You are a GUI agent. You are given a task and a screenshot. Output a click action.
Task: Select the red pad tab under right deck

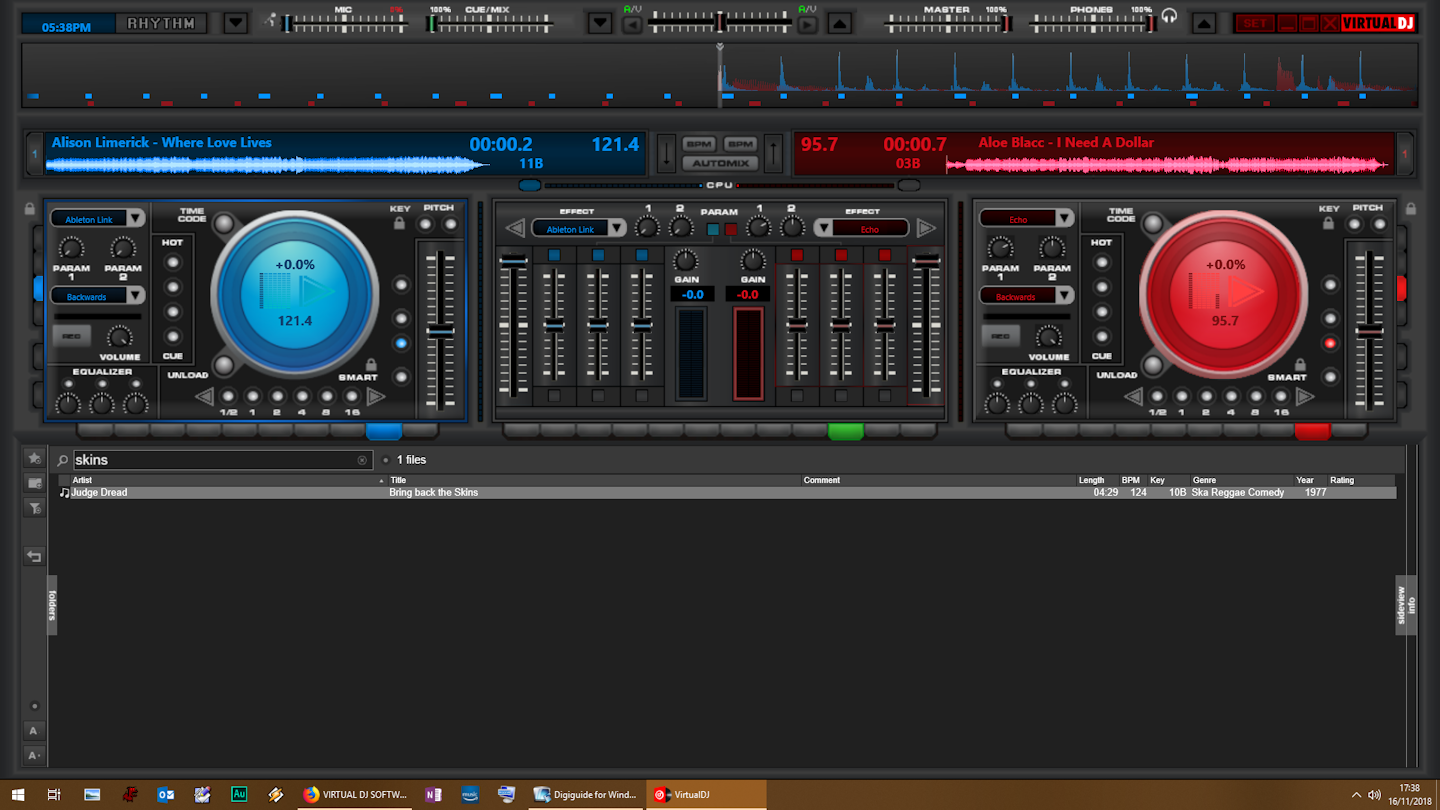[1312, 432]
